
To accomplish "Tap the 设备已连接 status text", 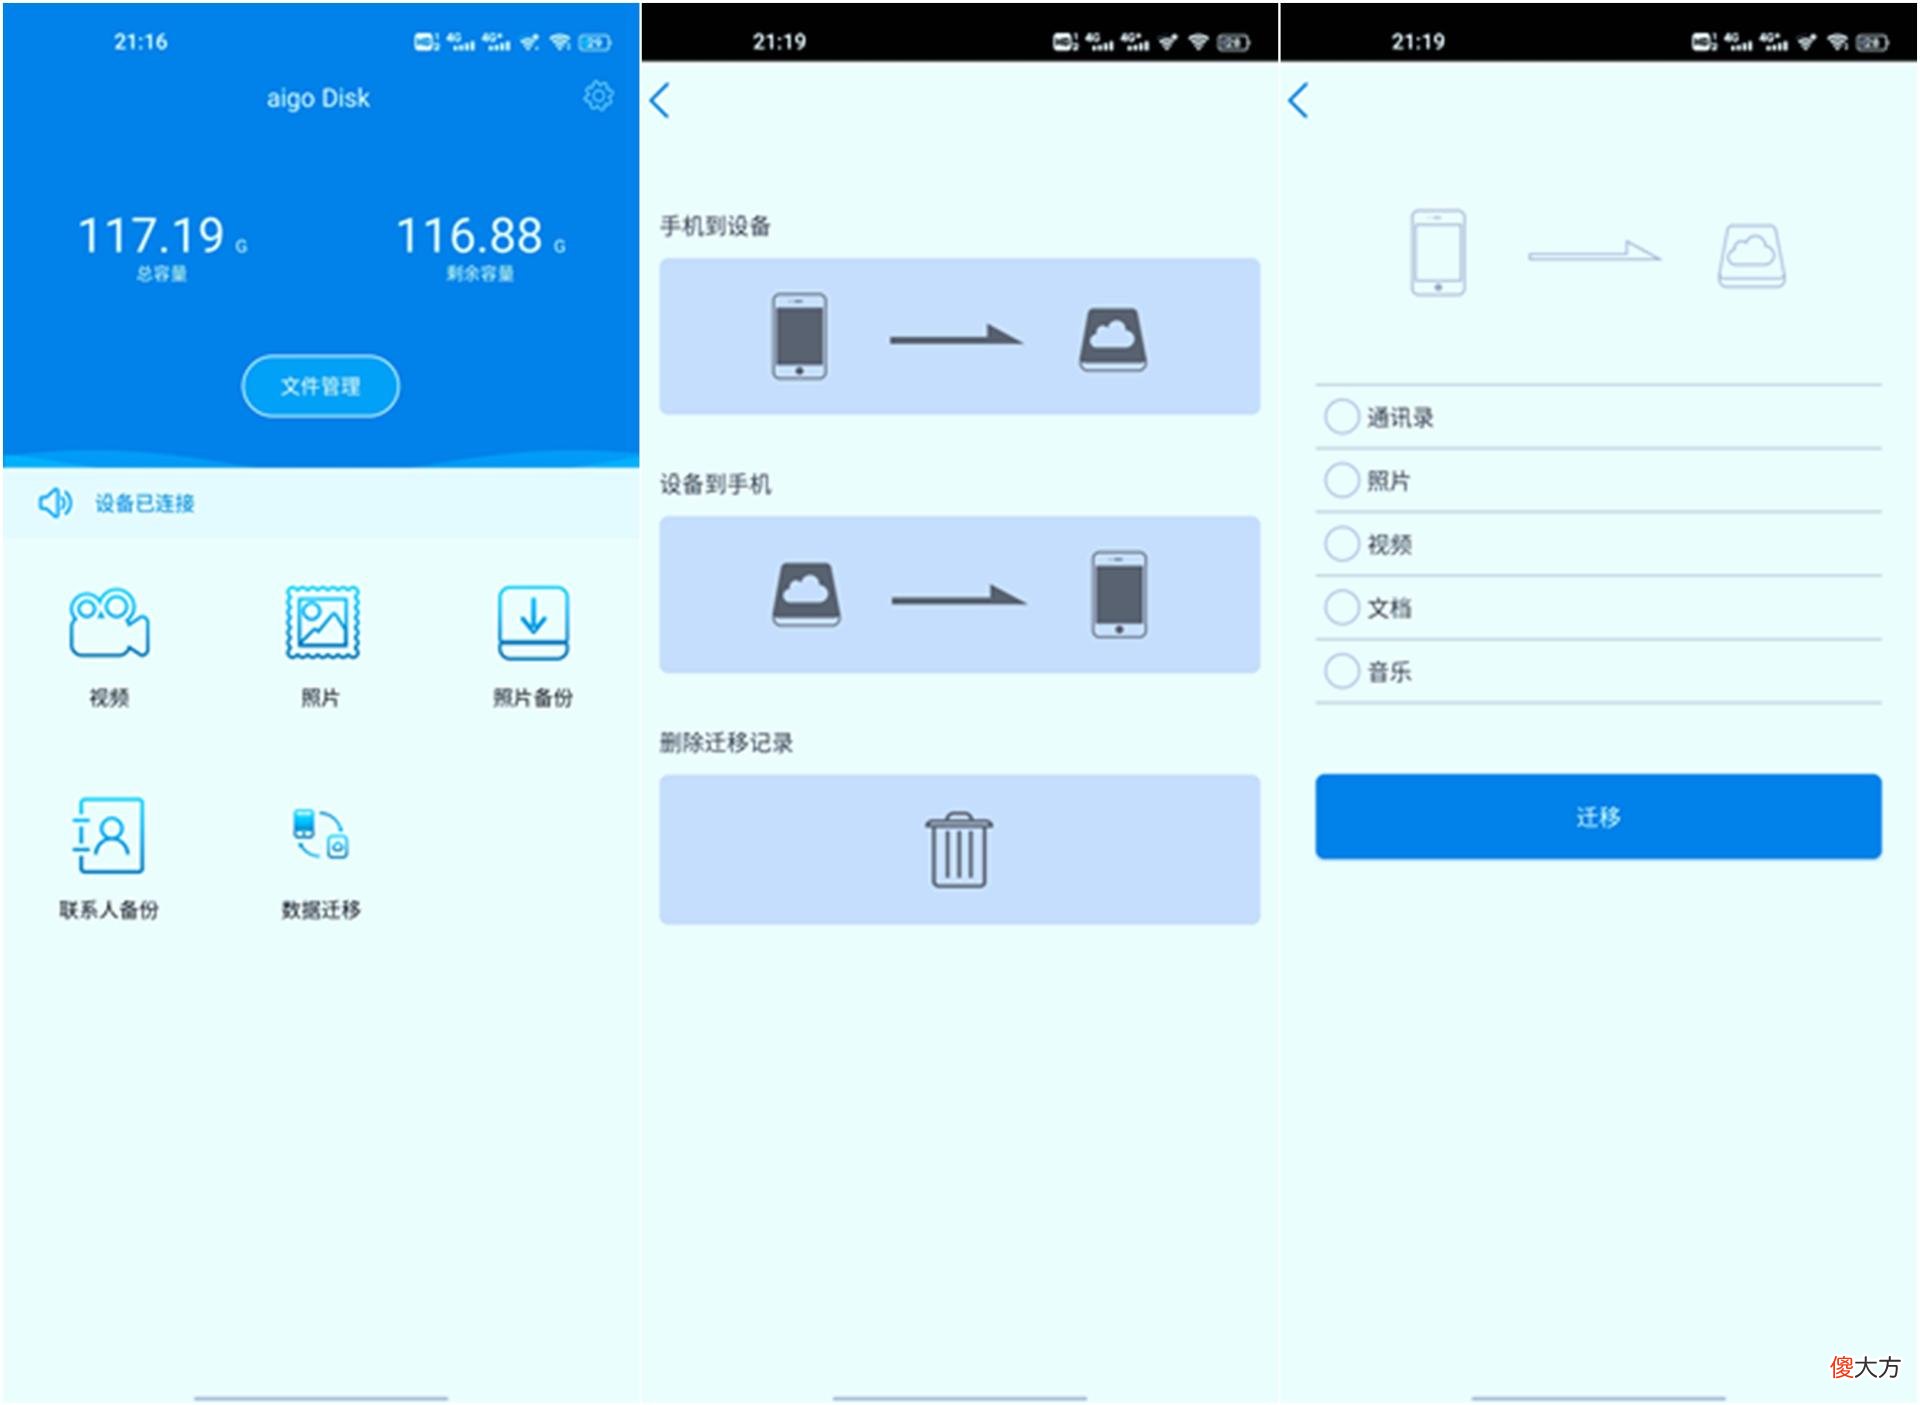I will [x=145, y=503].
